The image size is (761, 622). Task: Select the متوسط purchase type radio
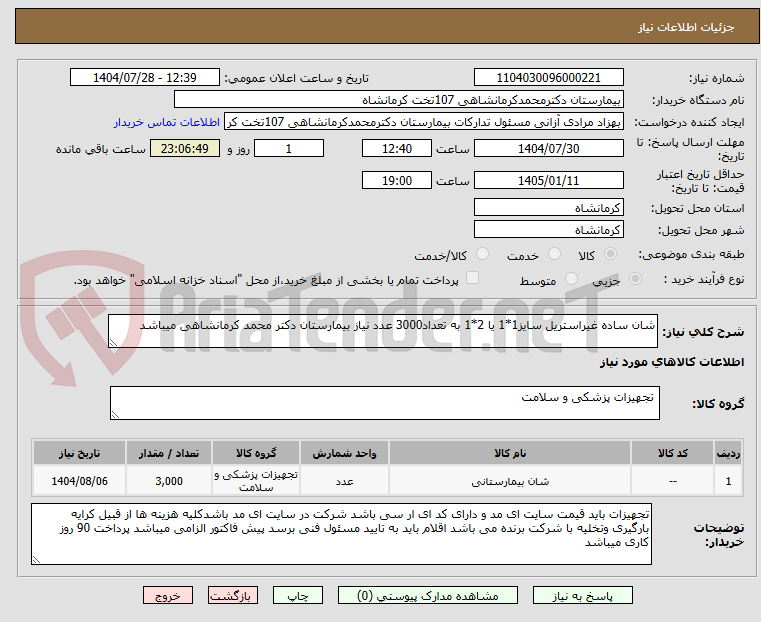[572, 278]
